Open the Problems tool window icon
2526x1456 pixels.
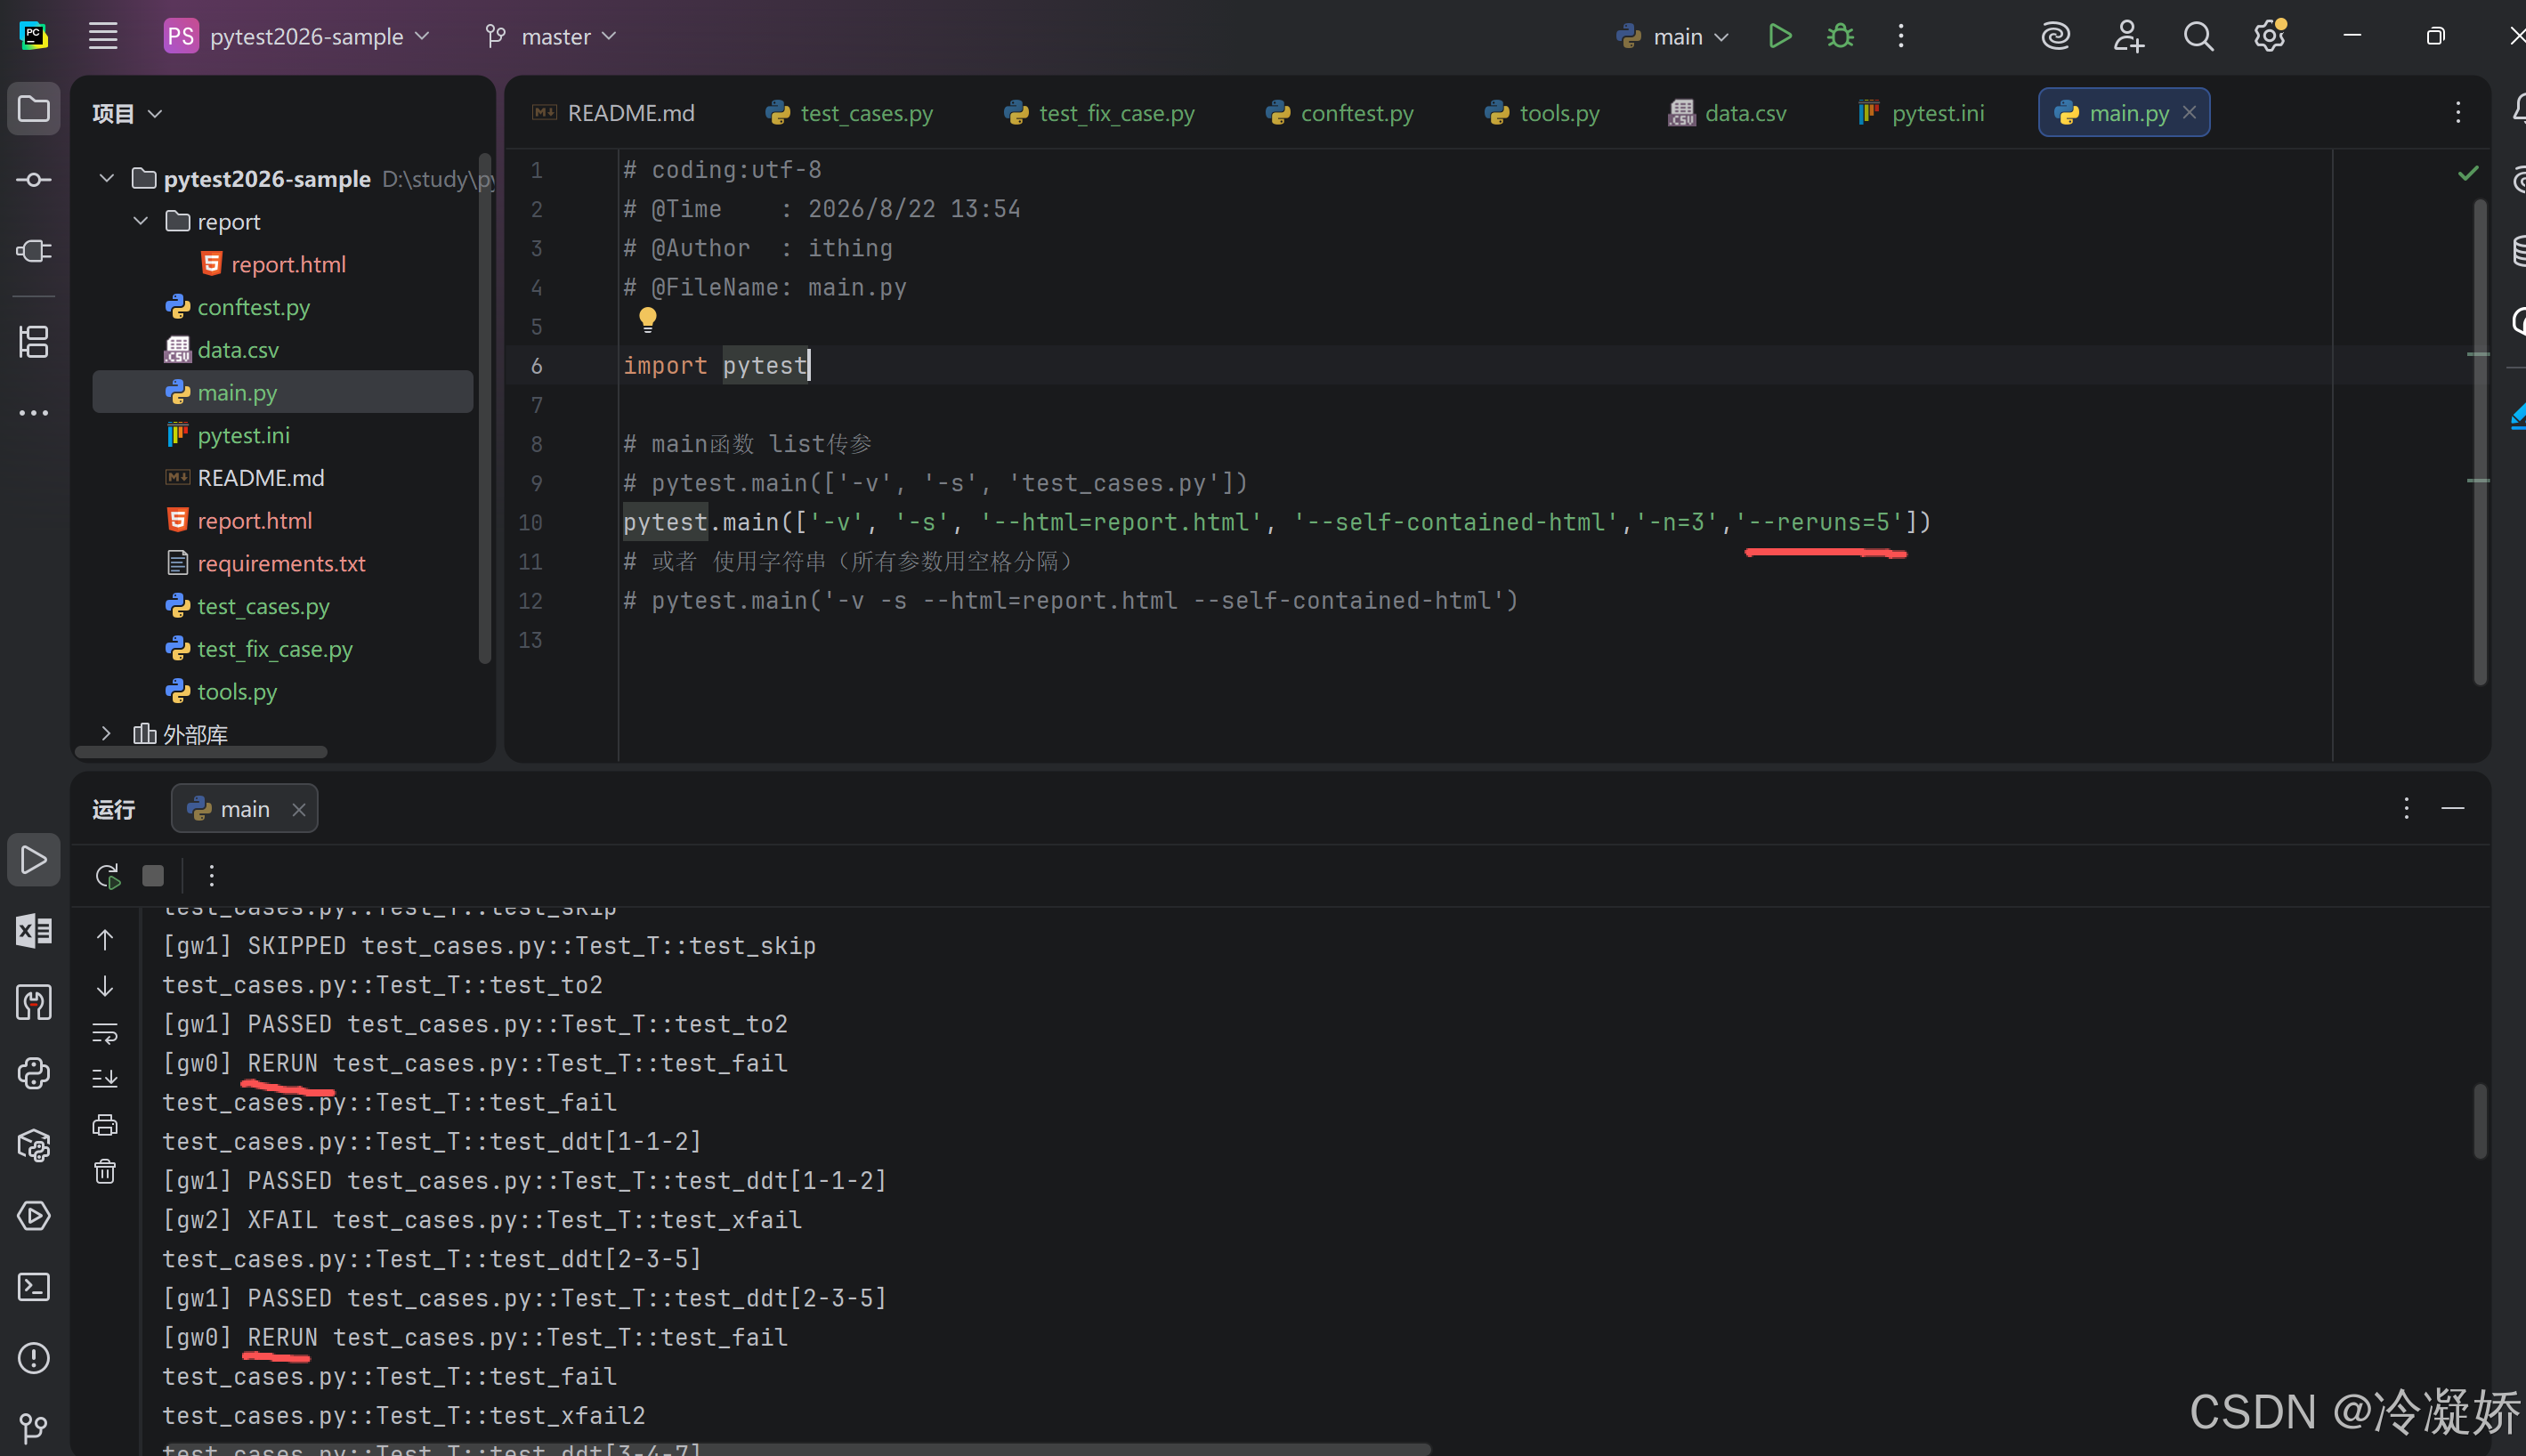click(34, 1358)
